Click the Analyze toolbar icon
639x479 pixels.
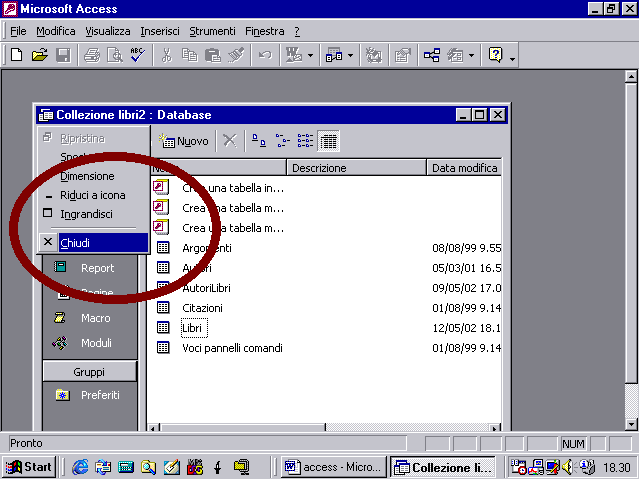(x=334, y=55)
